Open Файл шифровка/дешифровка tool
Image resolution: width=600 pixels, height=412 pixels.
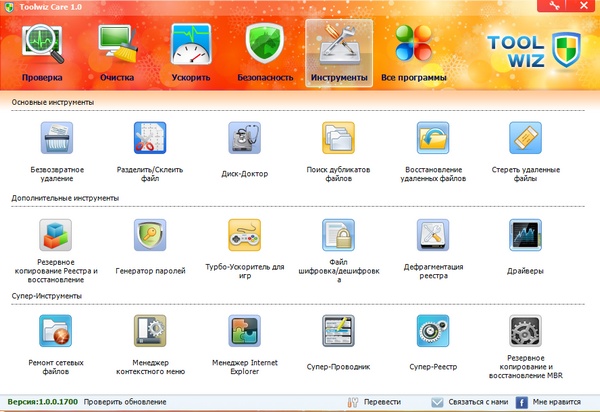337,236
